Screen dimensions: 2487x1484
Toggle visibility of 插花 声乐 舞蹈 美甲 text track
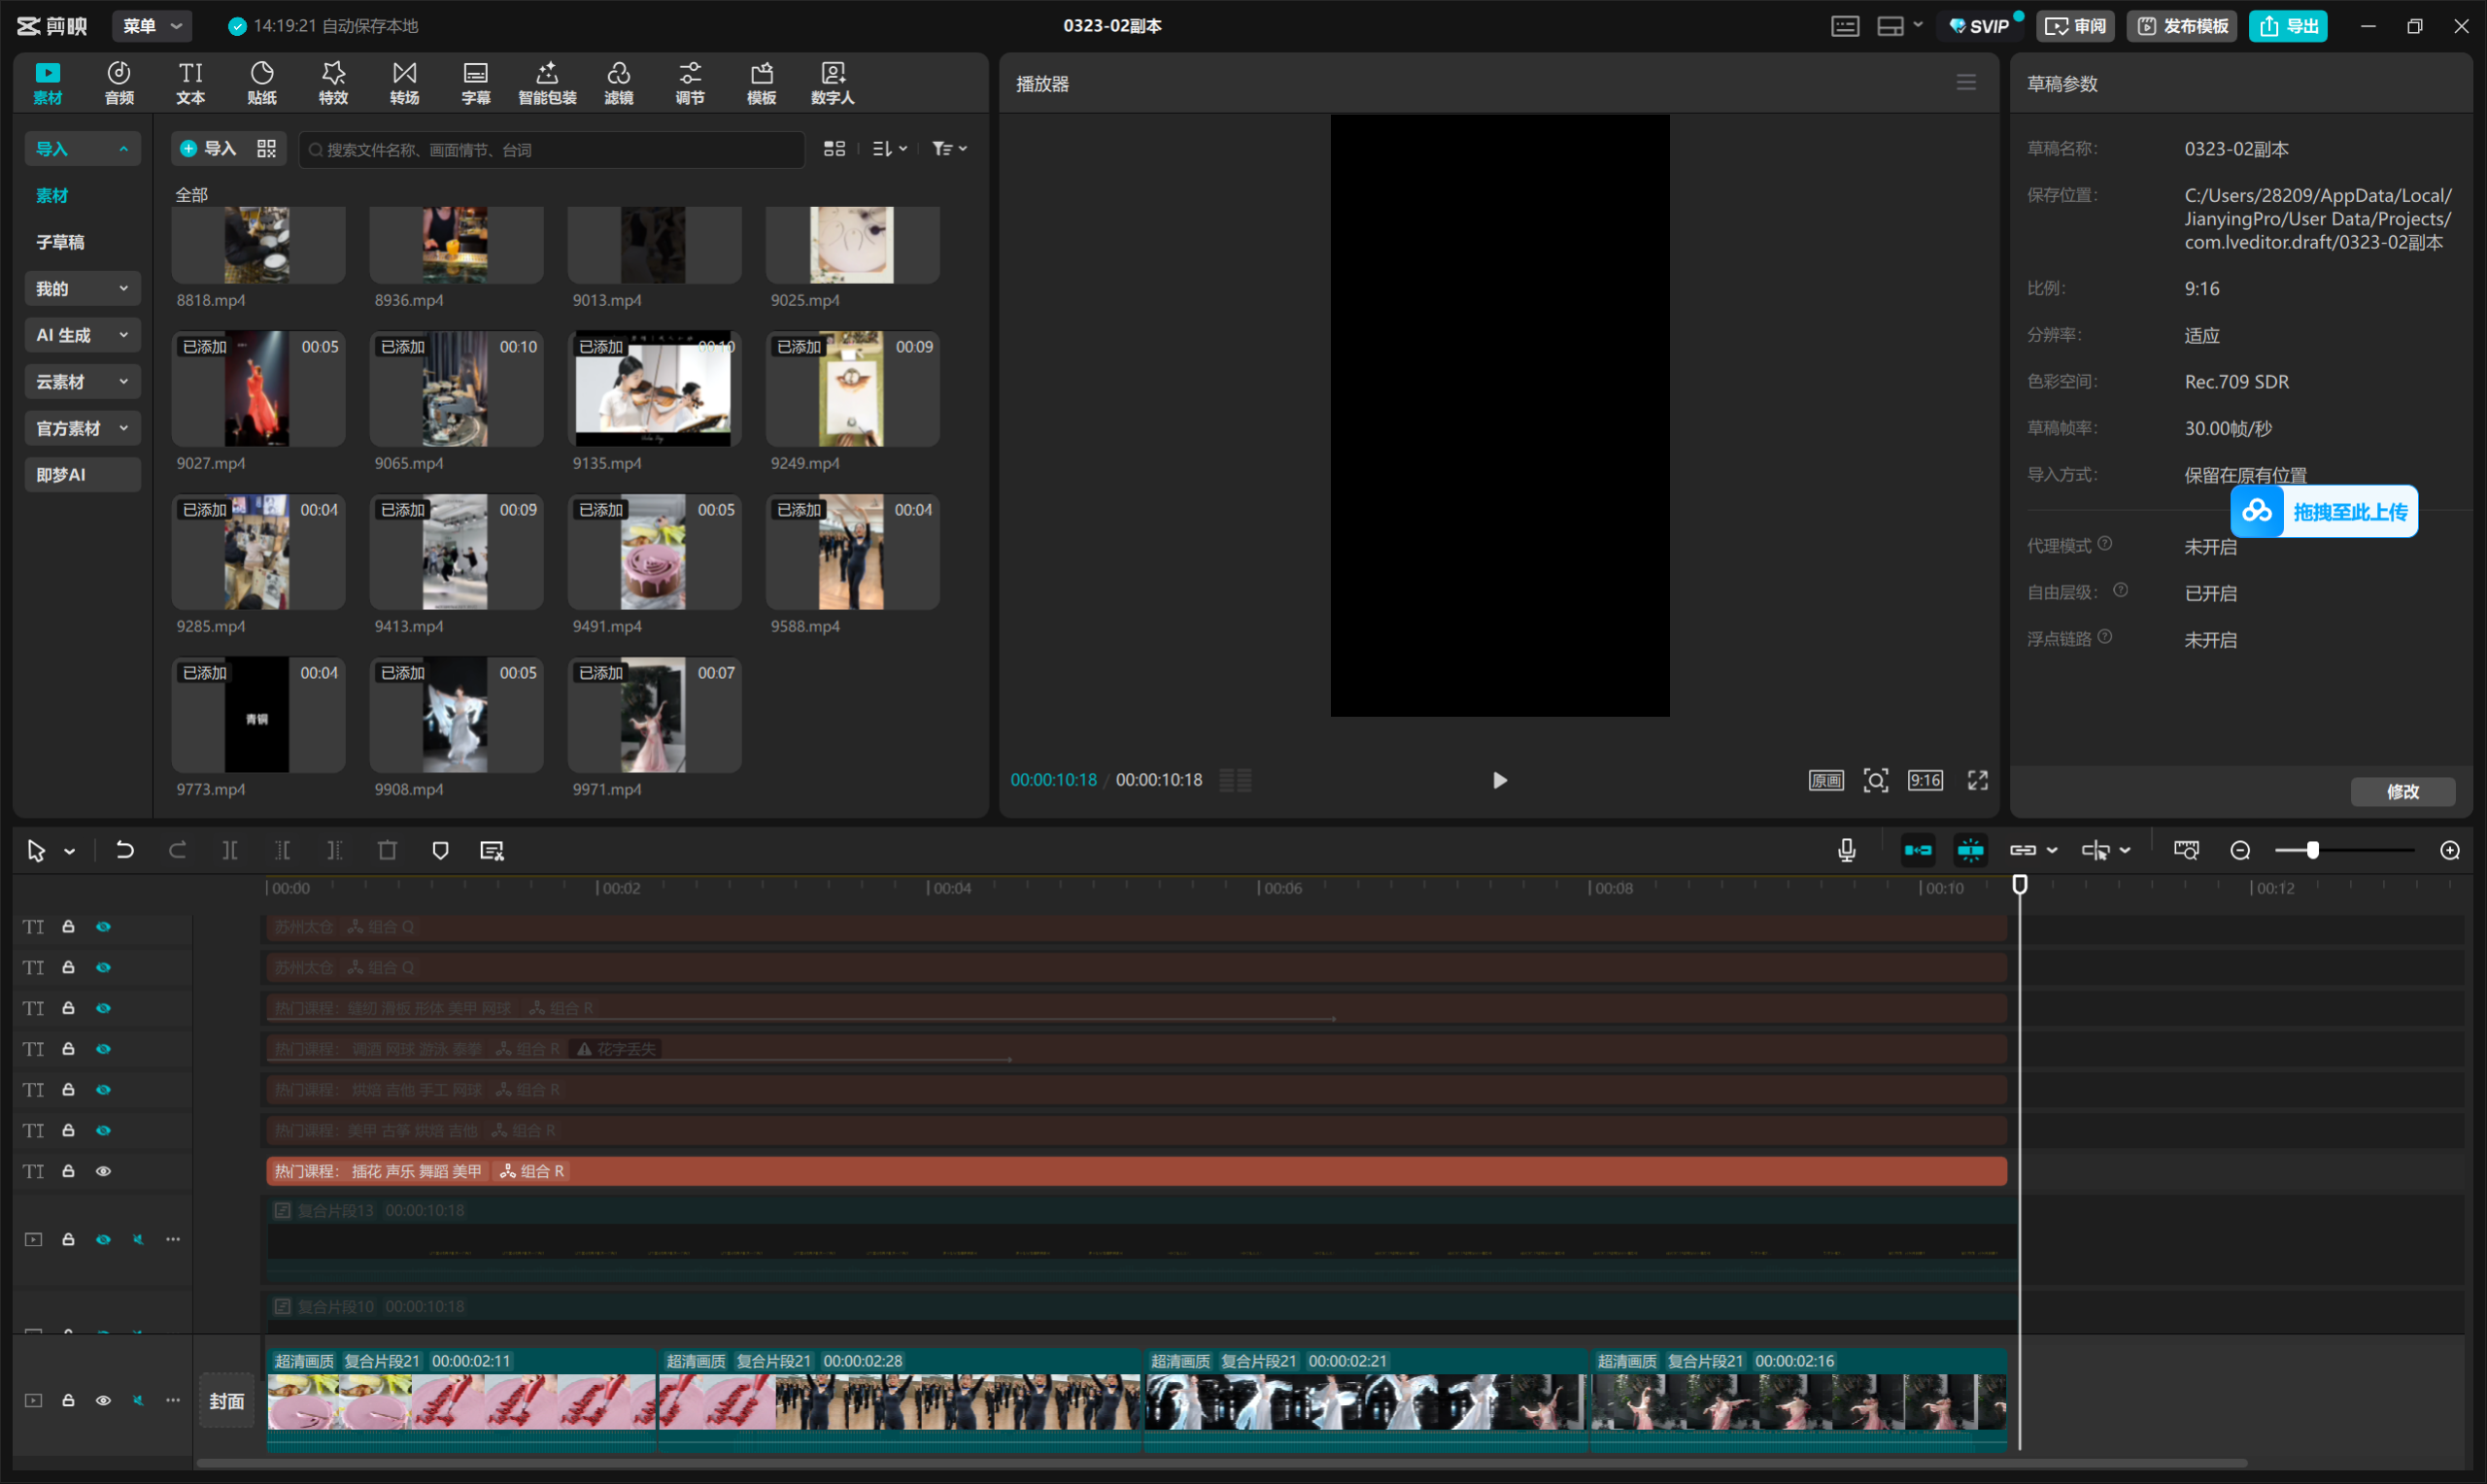click(103, 1171)
